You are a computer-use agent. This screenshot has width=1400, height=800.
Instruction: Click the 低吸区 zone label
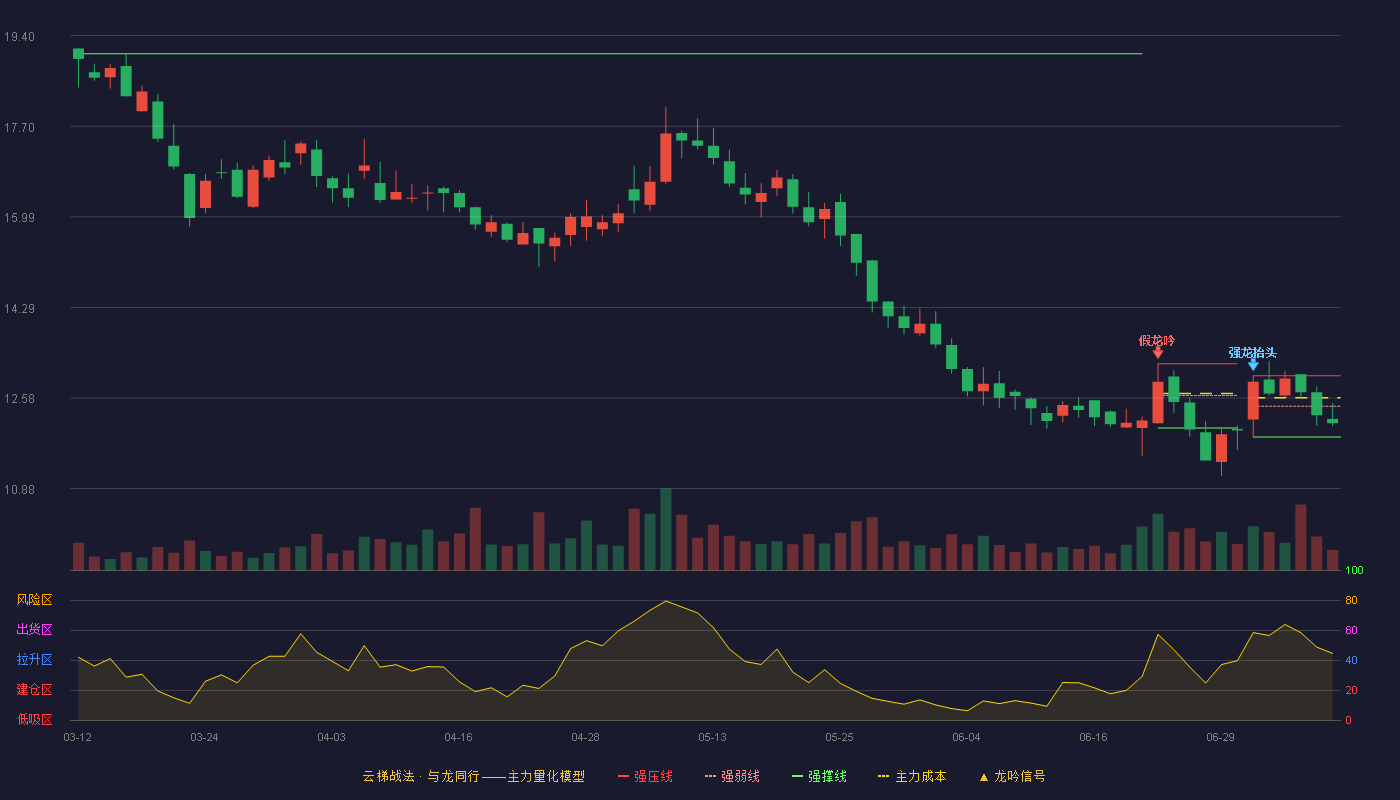point(35,719)
